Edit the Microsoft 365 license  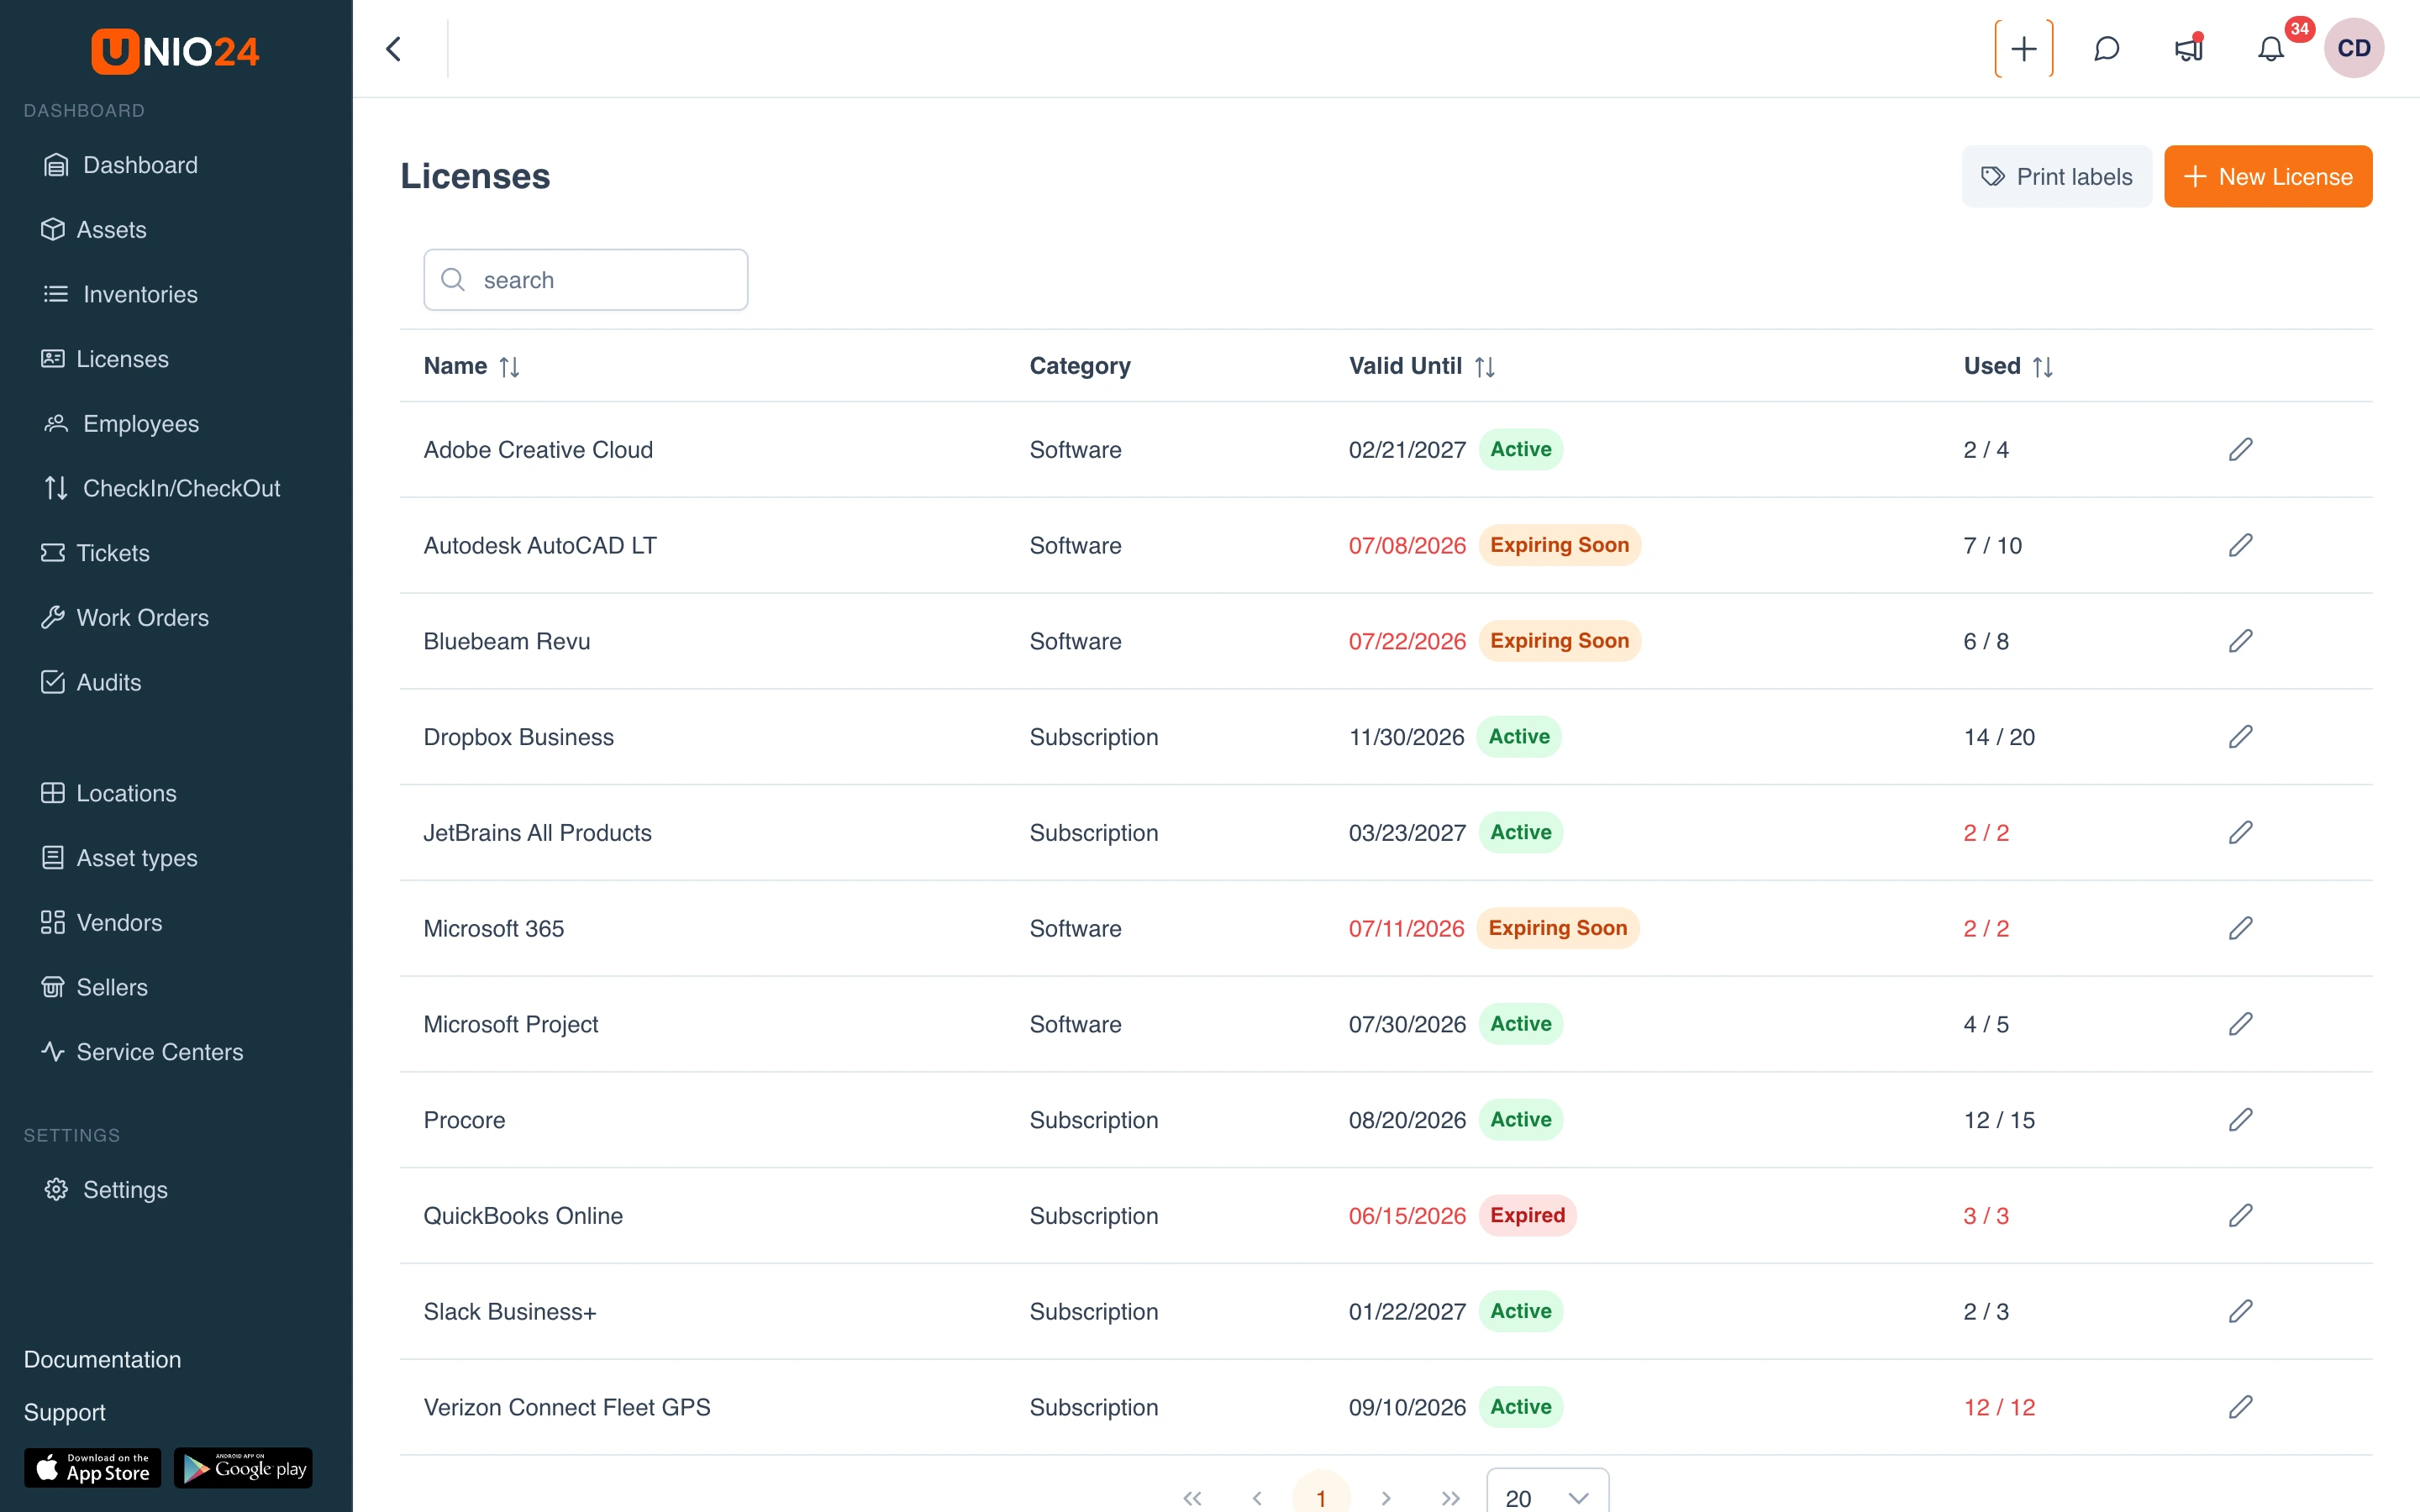[2240, 929]
